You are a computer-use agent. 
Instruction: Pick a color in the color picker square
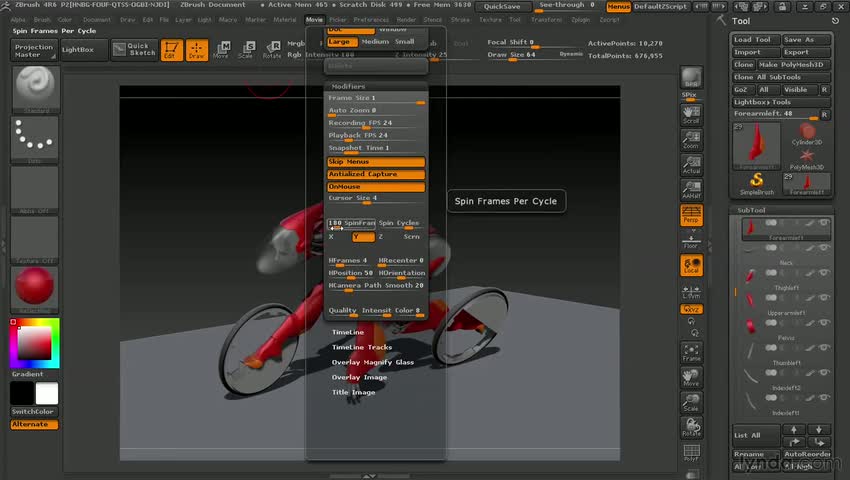point(35,343)
